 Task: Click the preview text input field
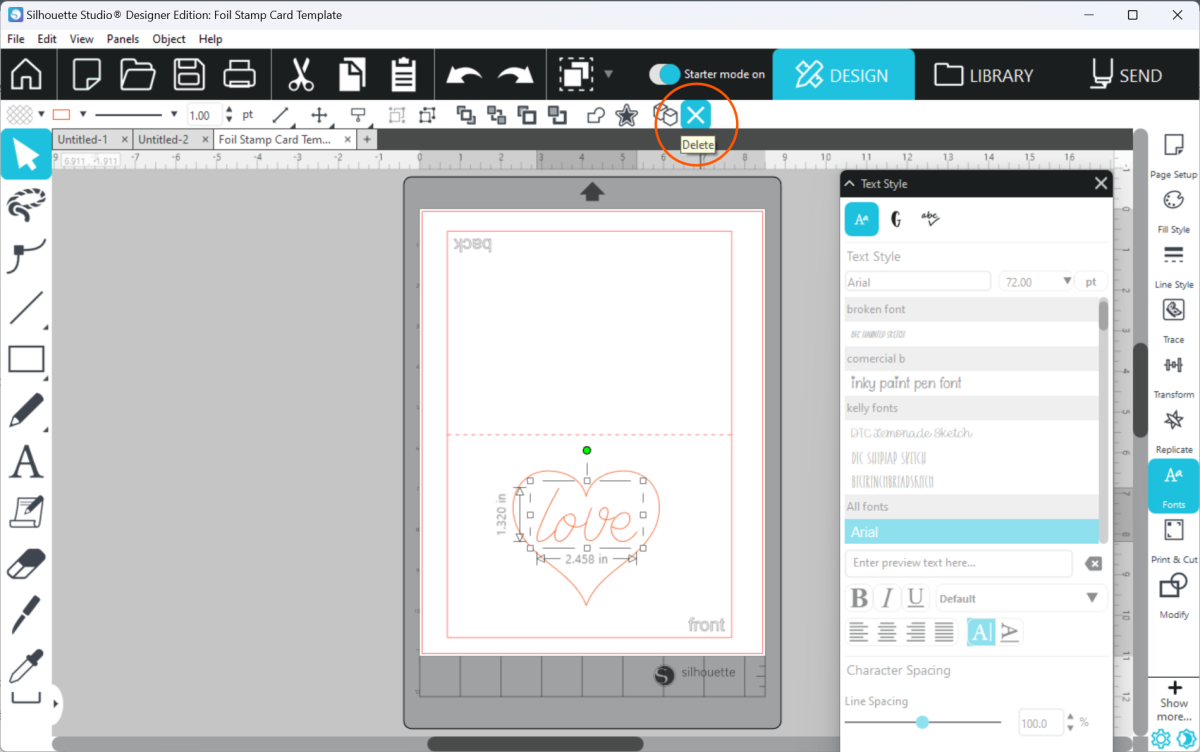(x=959, y=563)
